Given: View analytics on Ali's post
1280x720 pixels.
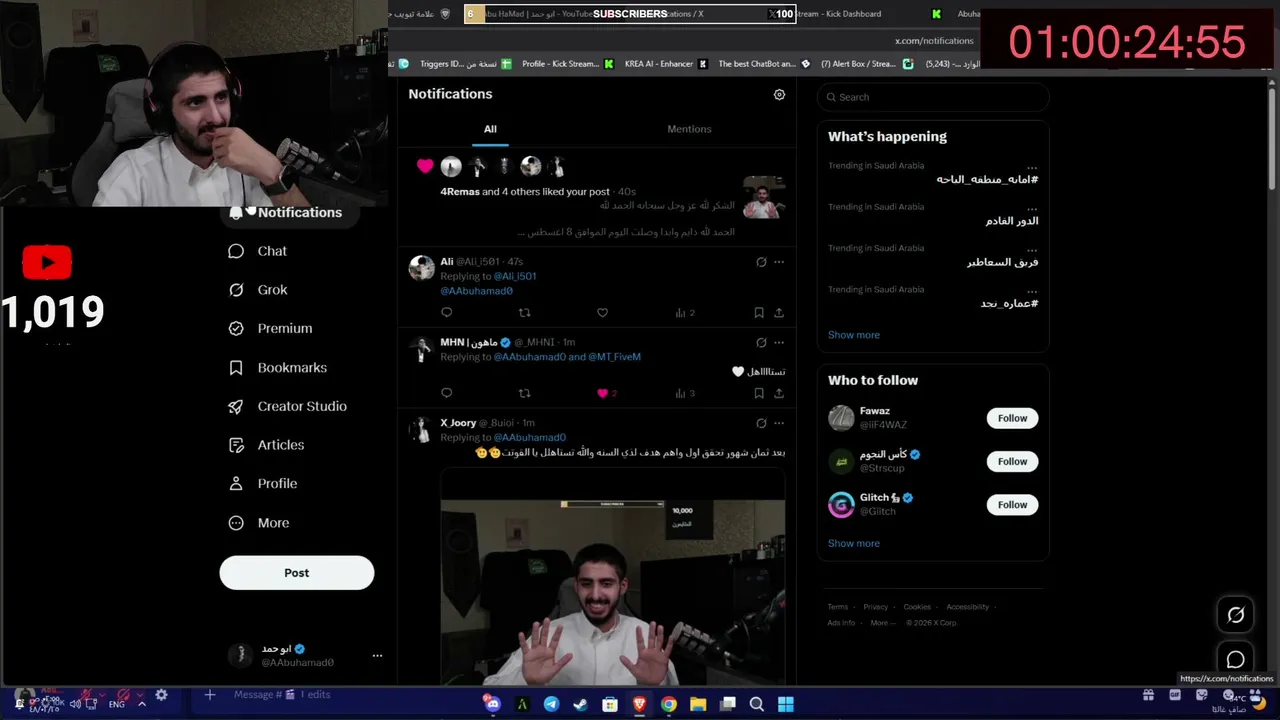Looking at the screenshot, I should coord(684,313).
